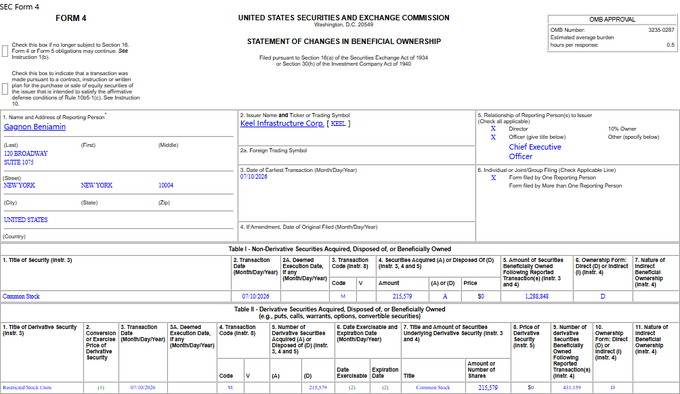Screen dimensions: 680x394
Task: Select the SUITE 1075 address line
Action: [19, 162]
